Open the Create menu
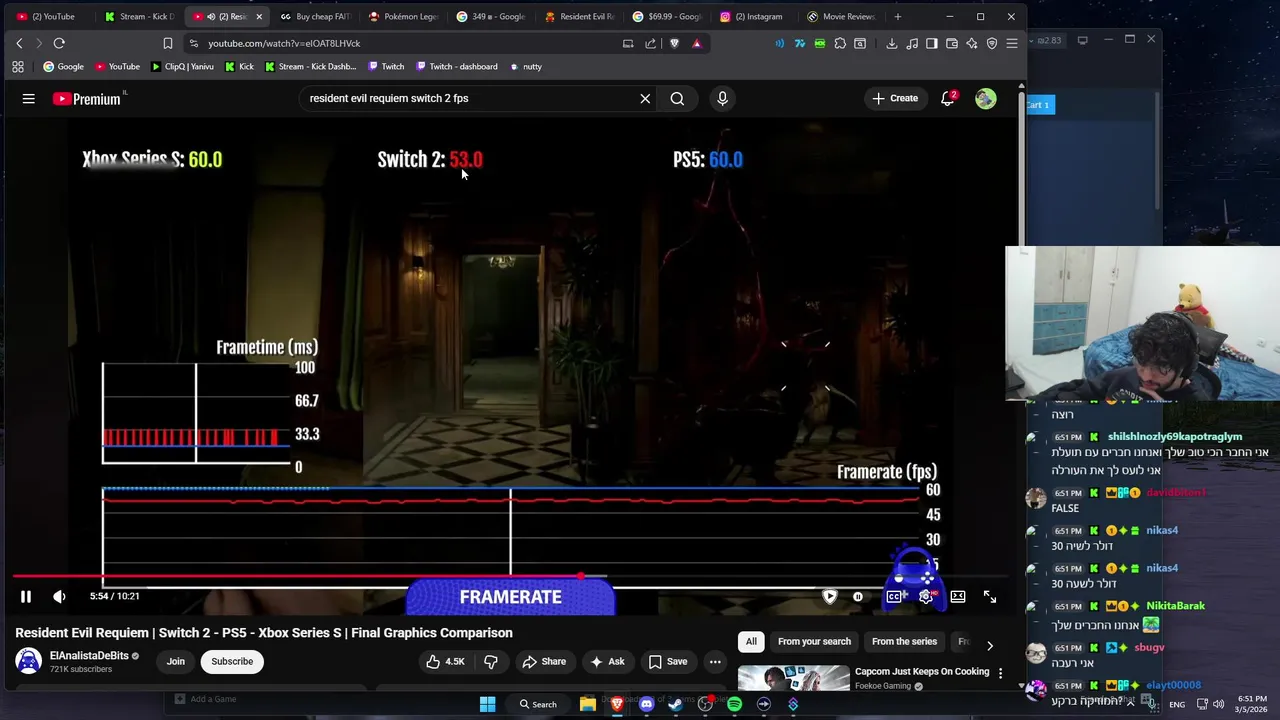 click(895, 98)
